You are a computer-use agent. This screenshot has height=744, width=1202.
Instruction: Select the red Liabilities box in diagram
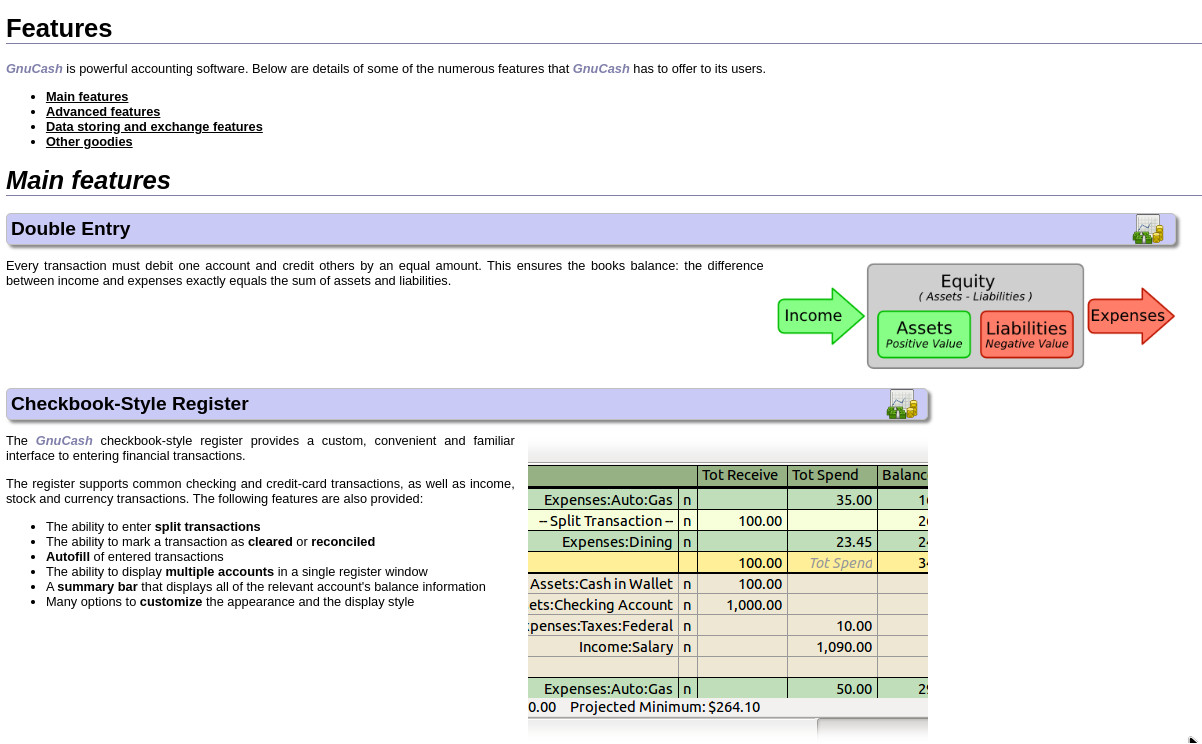1027,334
